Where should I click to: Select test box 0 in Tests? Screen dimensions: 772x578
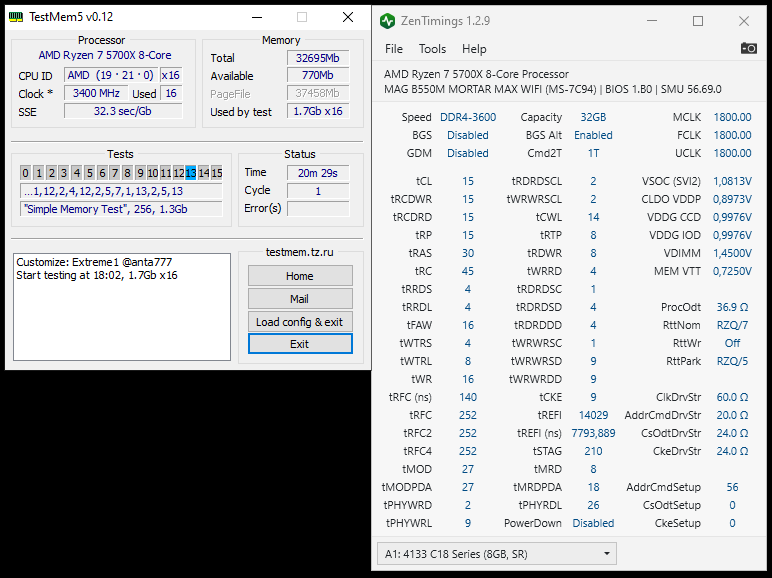tap(26, 173)
